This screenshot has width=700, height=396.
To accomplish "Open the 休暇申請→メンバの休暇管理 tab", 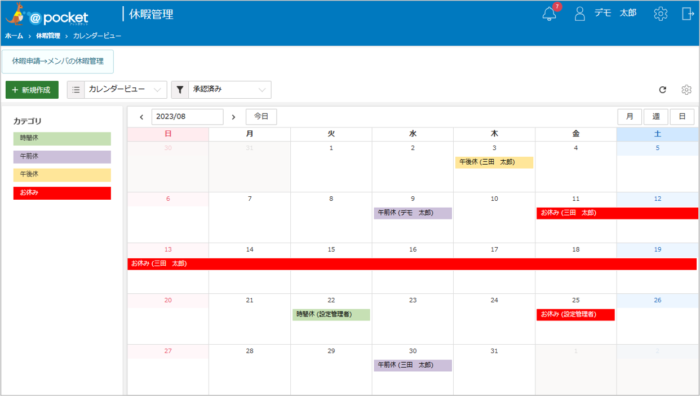I will click(58, 61).
